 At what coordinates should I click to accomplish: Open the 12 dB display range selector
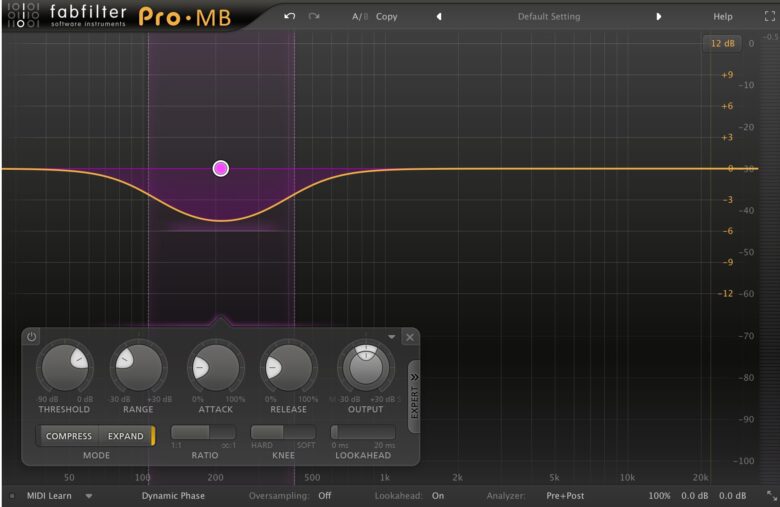[722, 43]
